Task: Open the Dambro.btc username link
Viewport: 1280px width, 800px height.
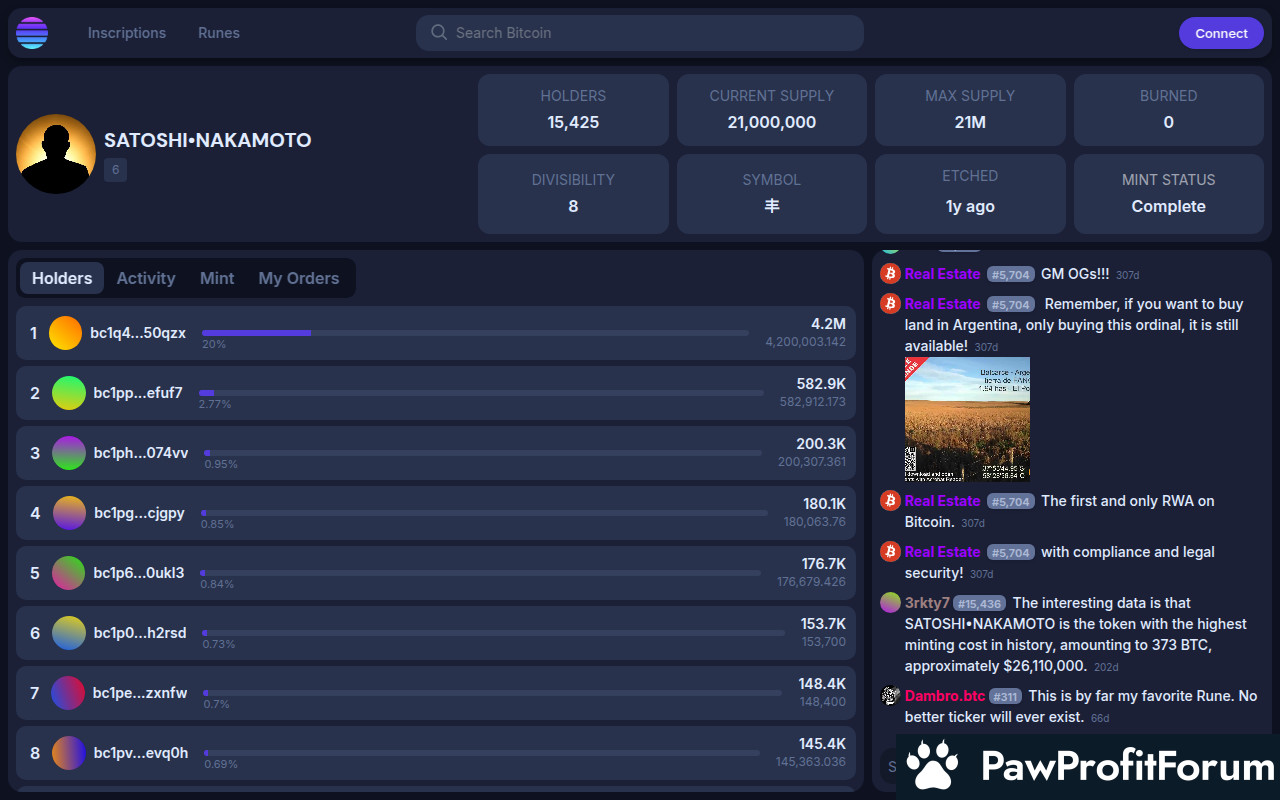Action: pyautogui.click(x=945, y=696)
